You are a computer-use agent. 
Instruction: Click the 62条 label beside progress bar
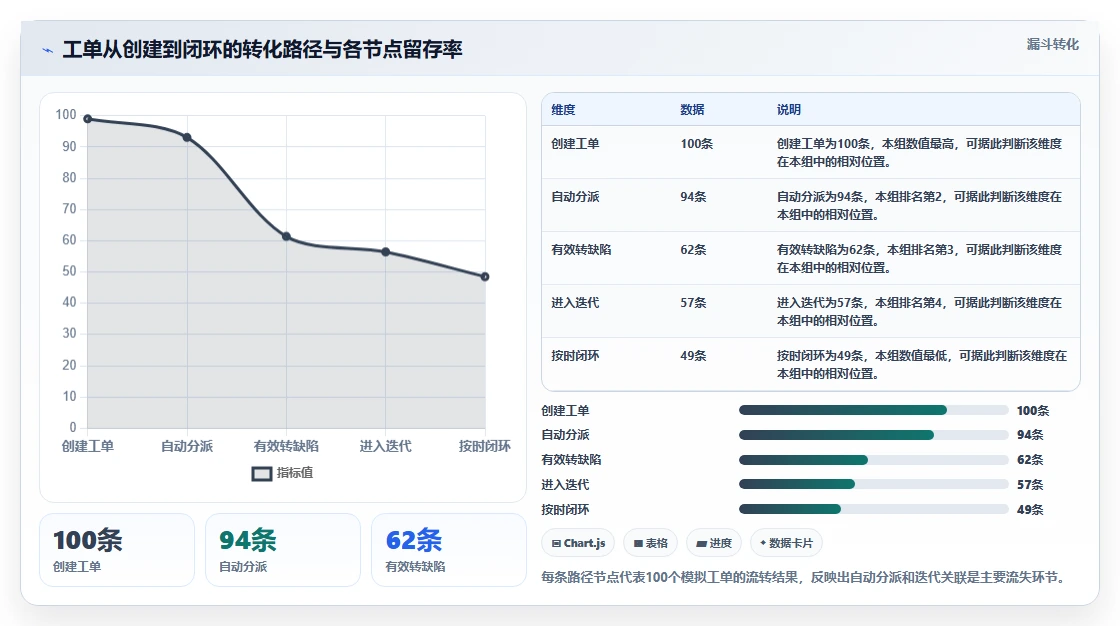coord(1030,459)
